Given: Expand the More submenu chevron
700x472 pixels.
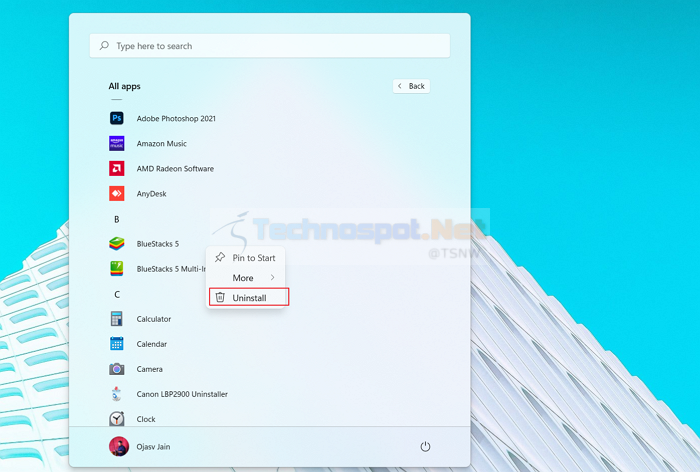Looking at the screenshot, I should pyautogui.click(x=272, y=278).
